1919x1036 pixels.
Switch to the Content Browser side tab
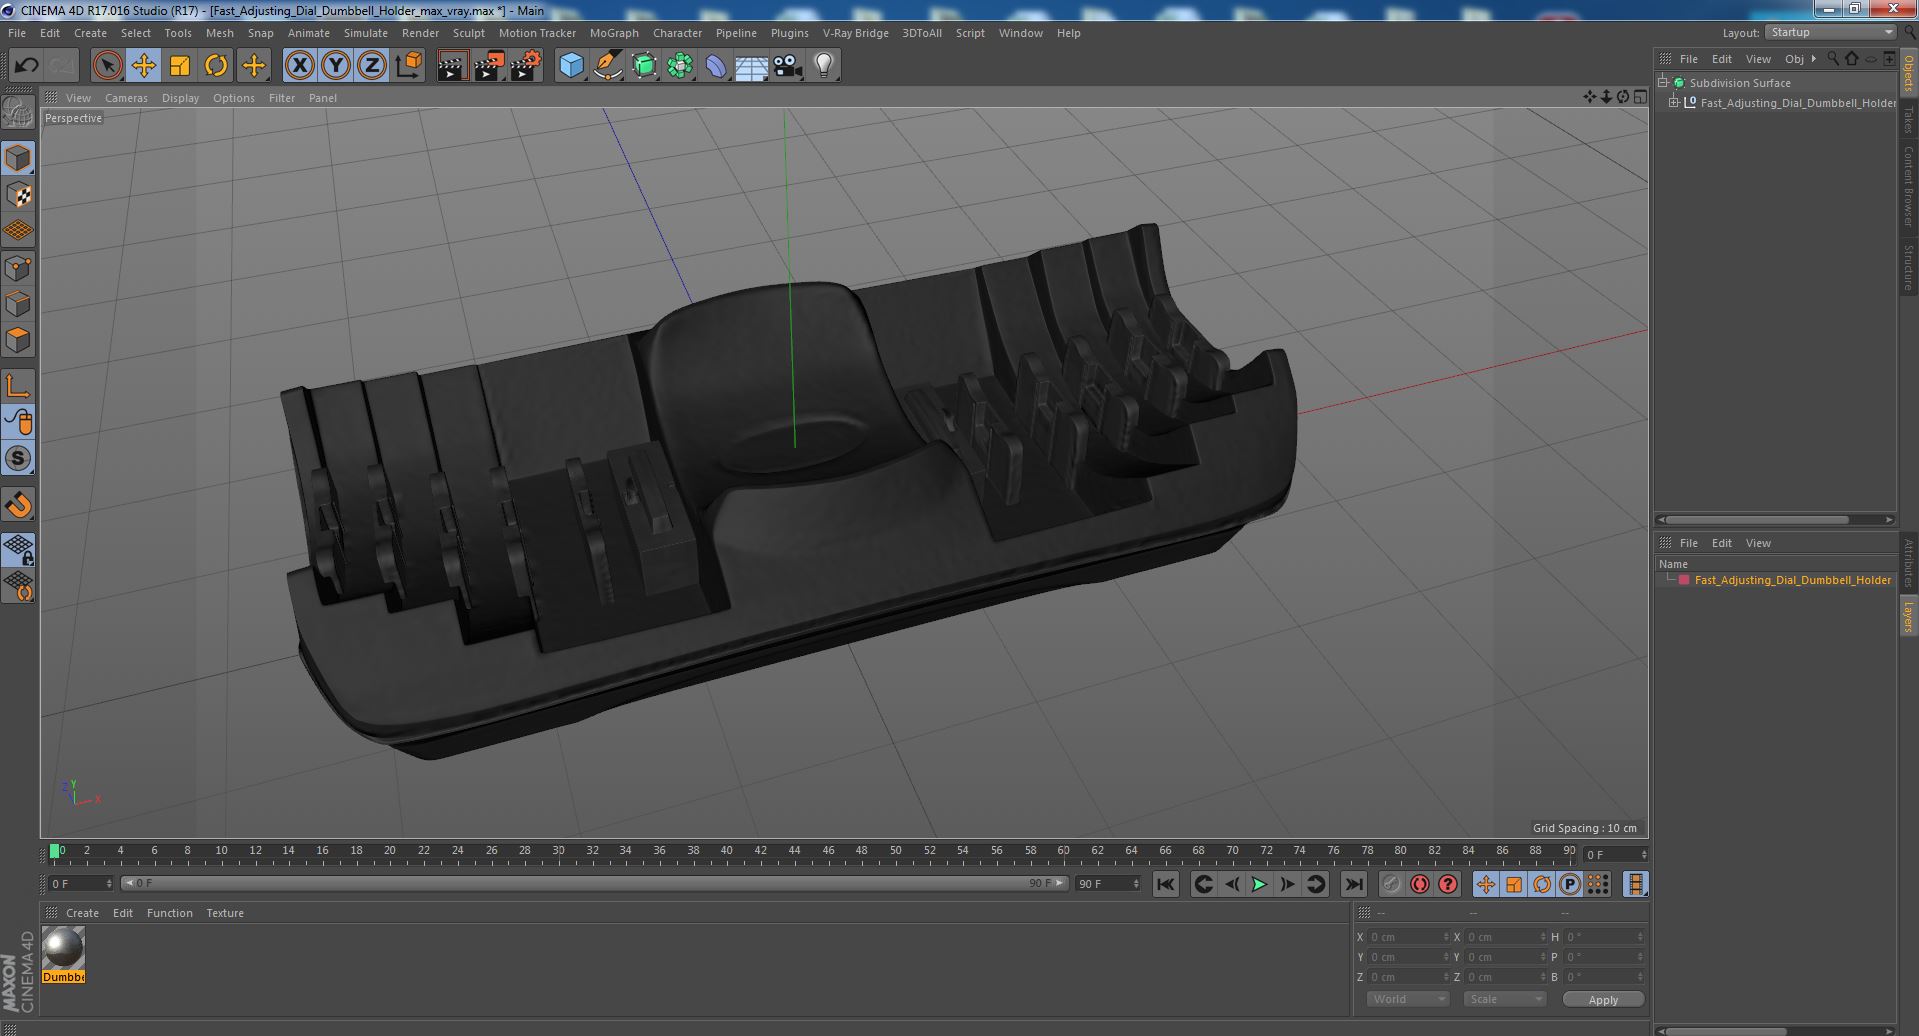point(1908,186)
